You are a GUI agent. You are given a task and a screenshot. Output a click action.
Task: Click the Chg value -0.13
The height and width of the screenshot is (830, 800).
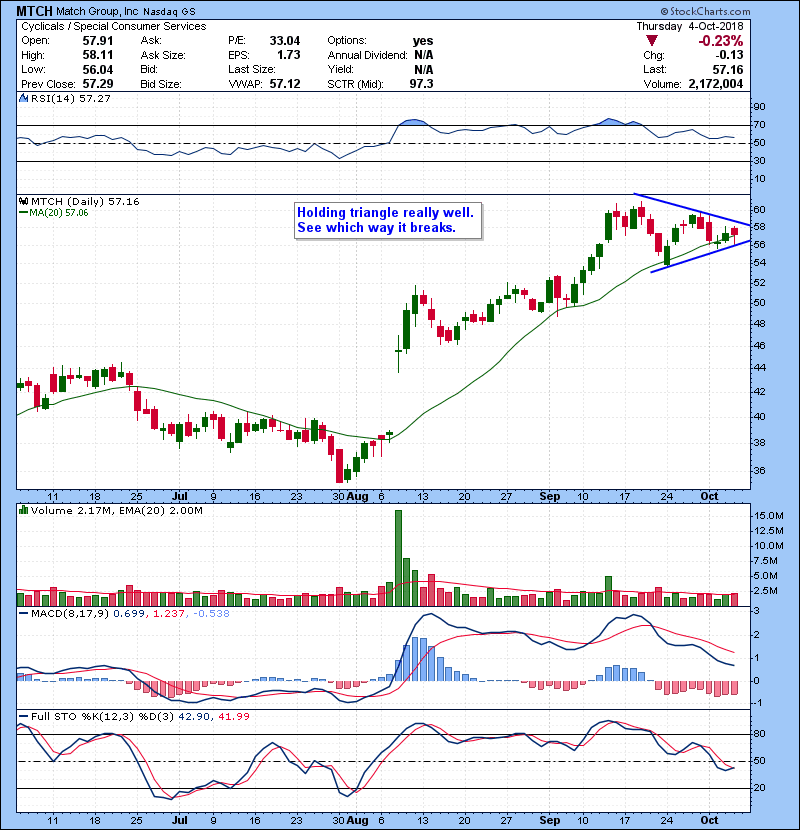[x=730, y=55]
